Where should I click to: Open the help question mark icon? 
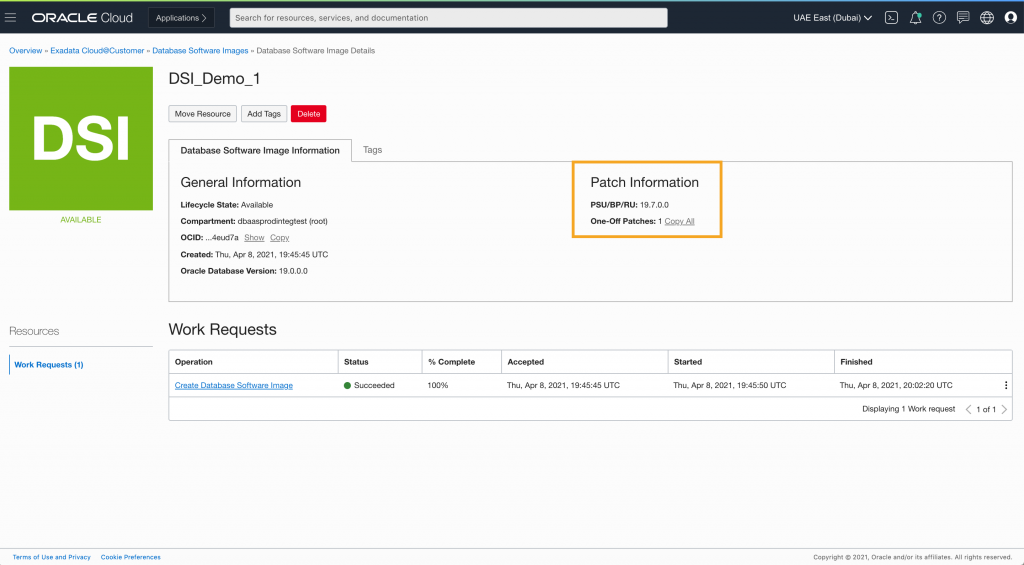pos(939,18)
